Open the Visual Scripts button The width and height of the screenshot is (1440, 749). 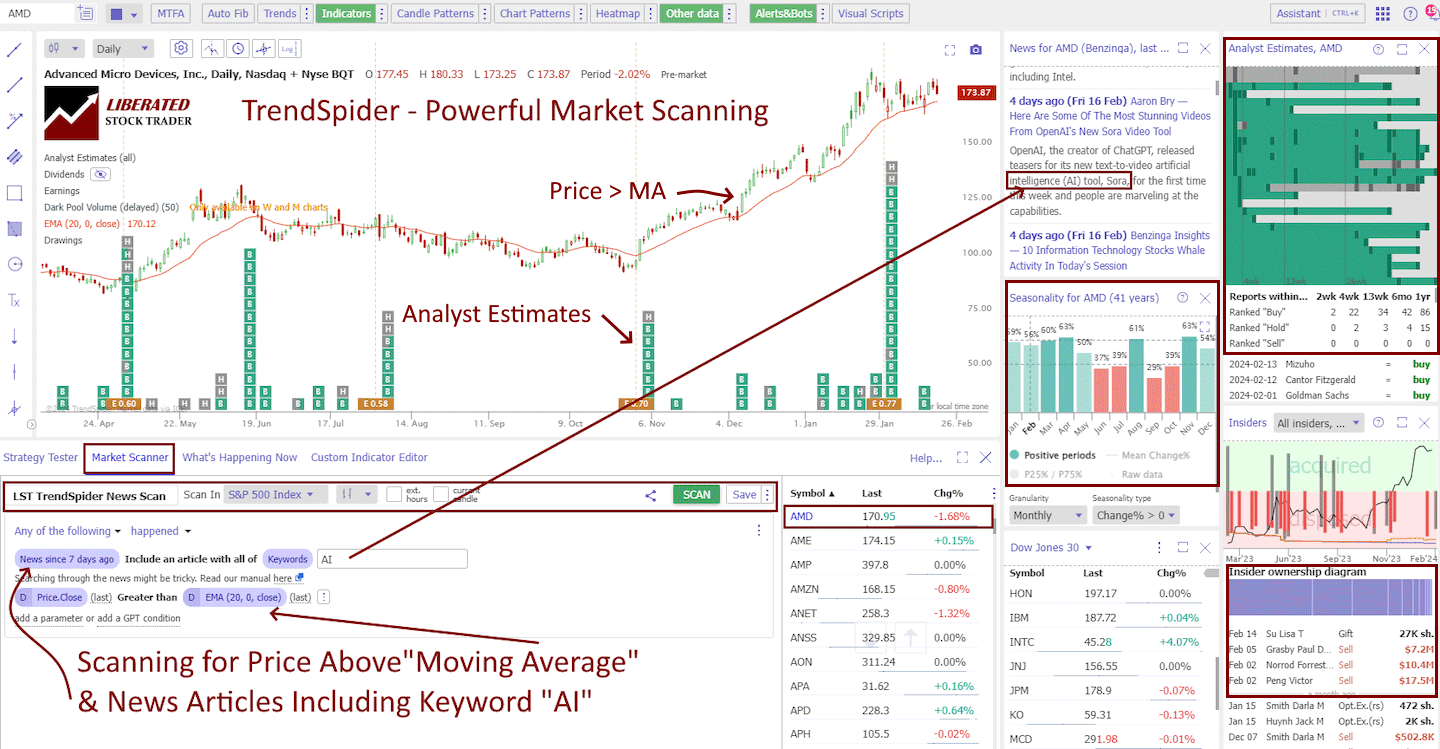pos(870,14)
